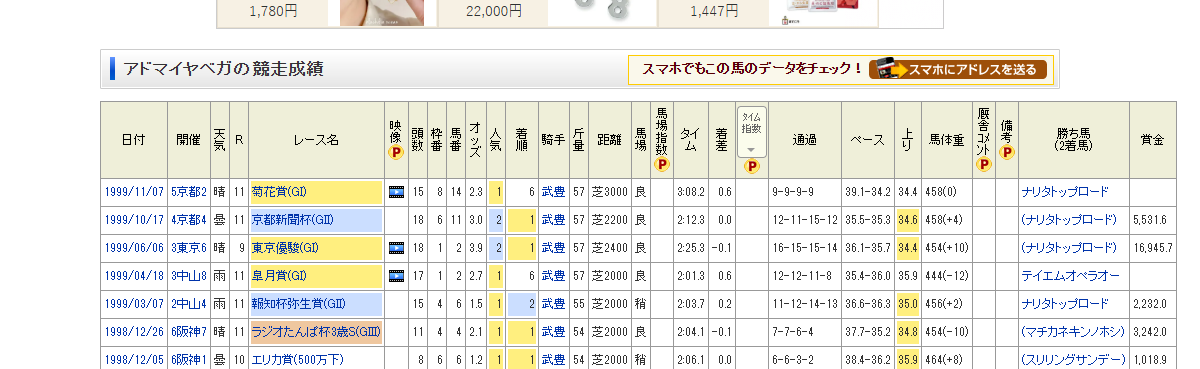This screenshot has height=369, width=1200.
Task: Click the prize value 16,945.7
Action: pos(1153,247)
